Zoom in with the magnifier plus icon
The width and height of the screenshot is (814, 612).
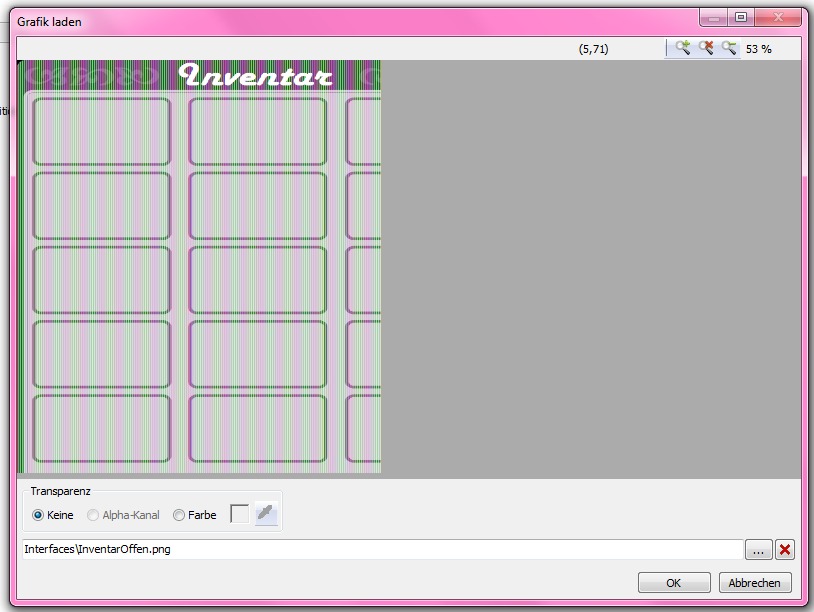tap(683, 48)
